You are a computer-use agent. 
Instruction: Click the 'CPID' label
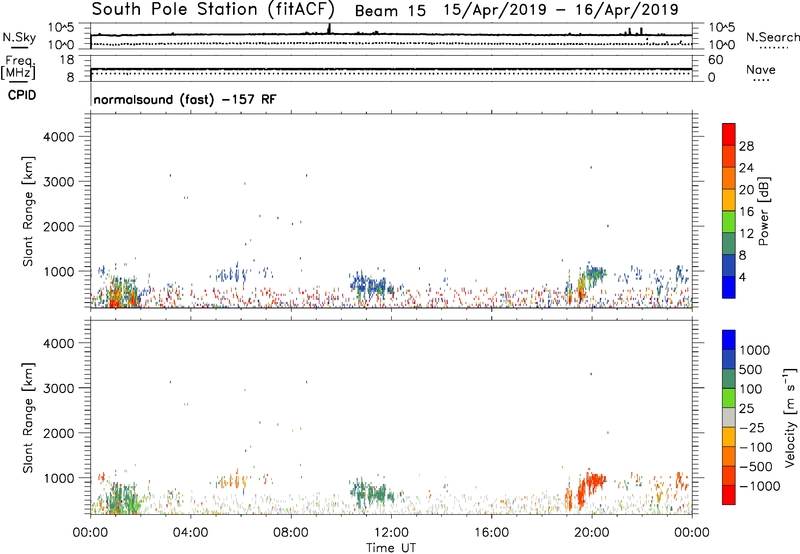[22, 95]
